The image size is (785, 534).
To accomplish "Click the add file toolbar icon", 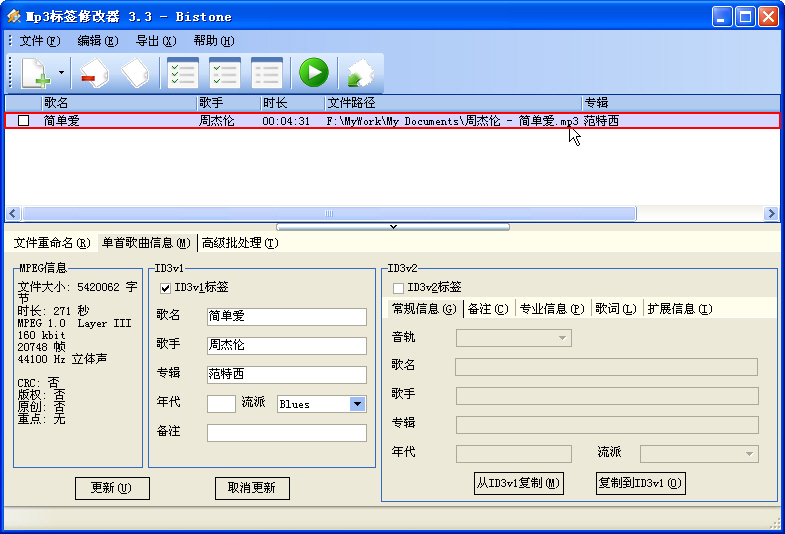I will tap(36, 73).
